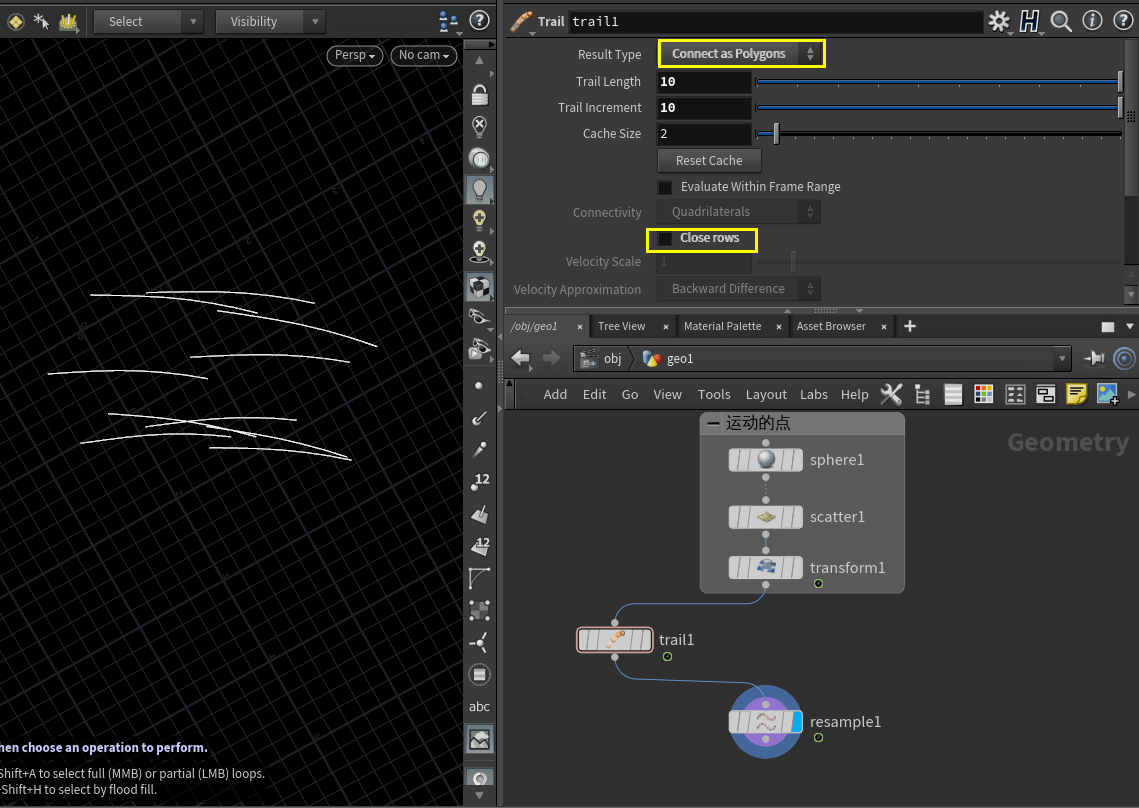Switch to the Asset Browser tab

coord(831,326)
